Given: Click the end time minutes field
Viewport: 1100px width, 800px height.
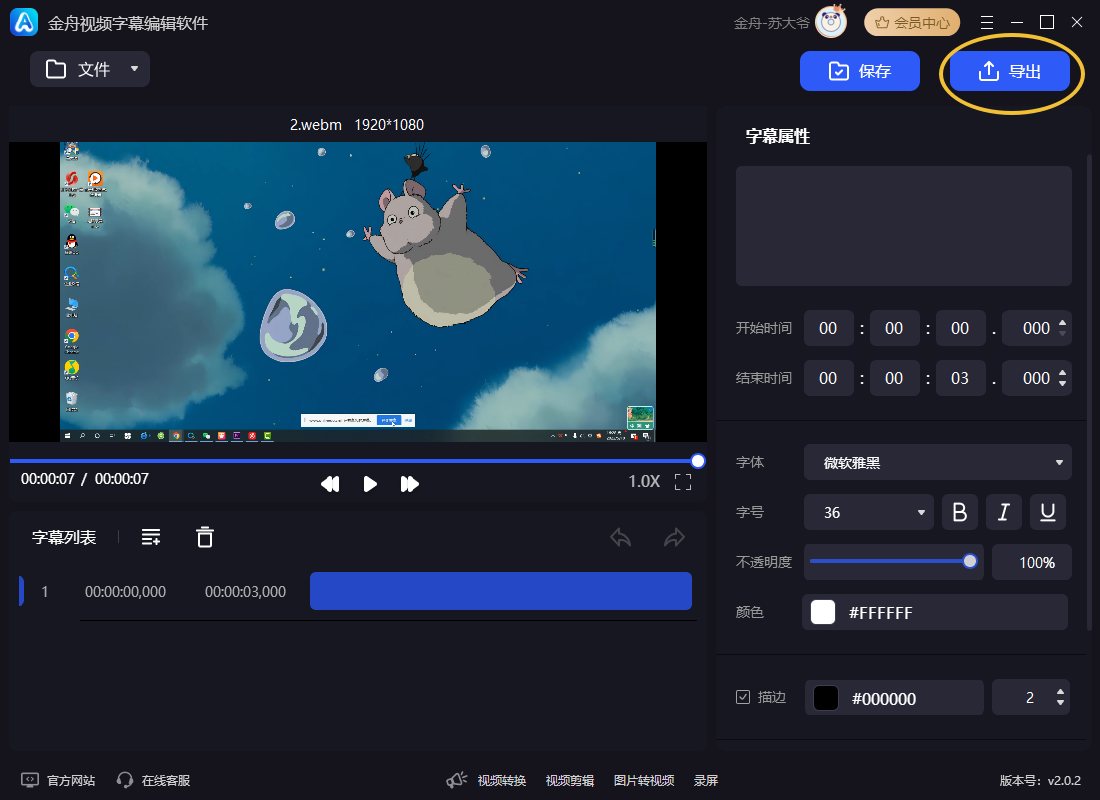Looking at the screenshot, I should click(x=894, y=378).
